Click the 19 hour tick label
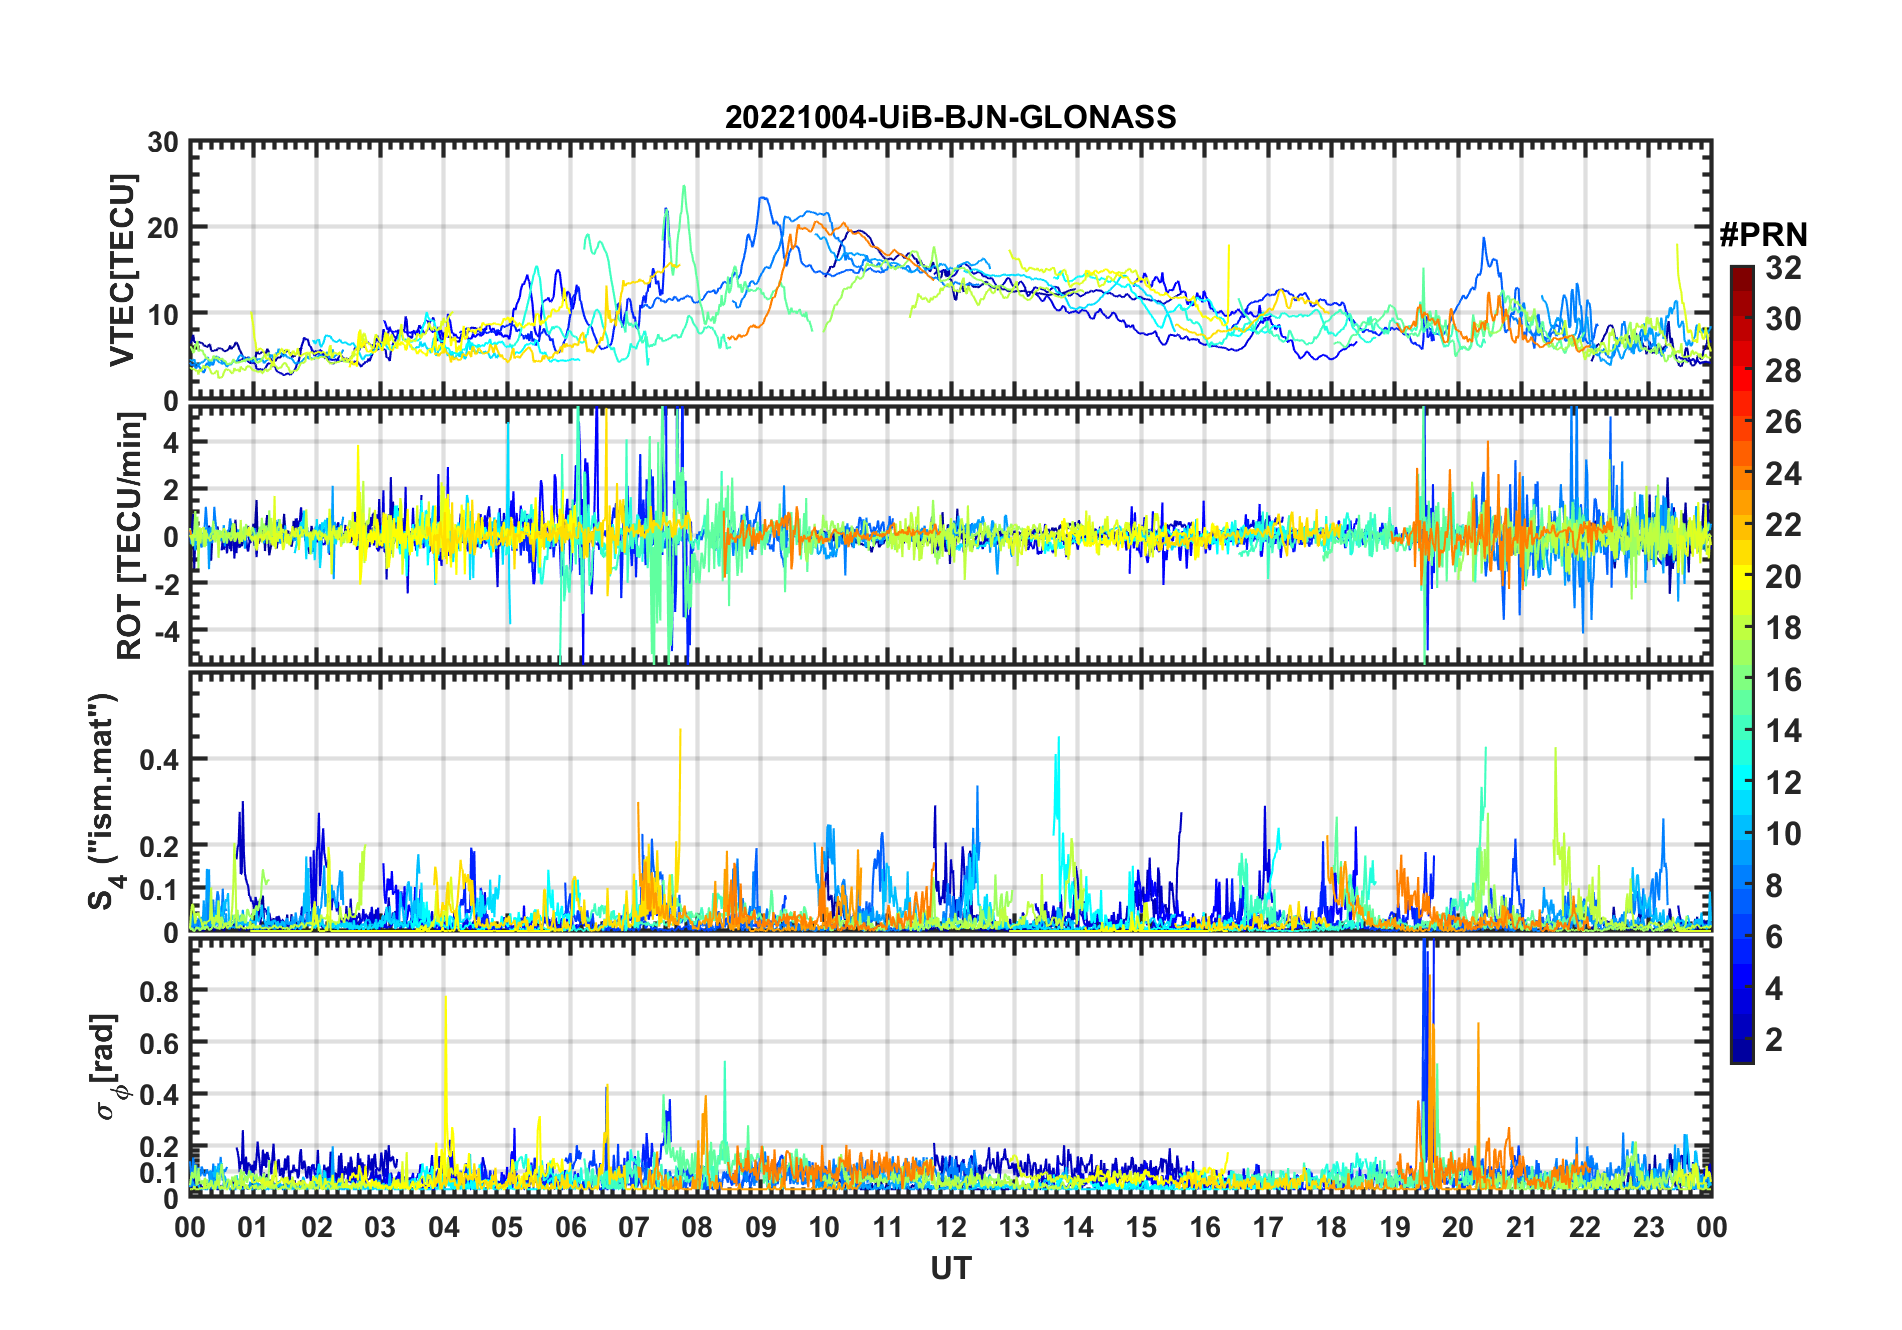The image size is (1902, 1330). (1394, 1227)
